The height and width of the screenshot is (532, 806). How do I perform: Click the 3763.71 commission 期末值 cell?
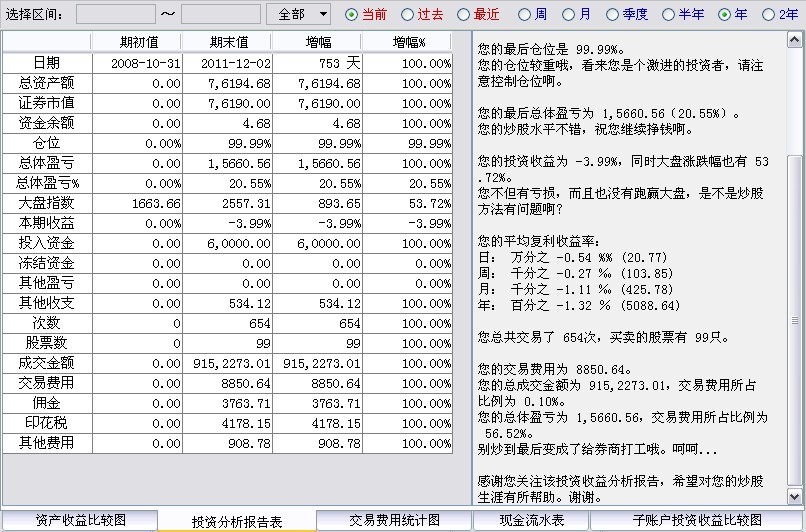[228, 403]
